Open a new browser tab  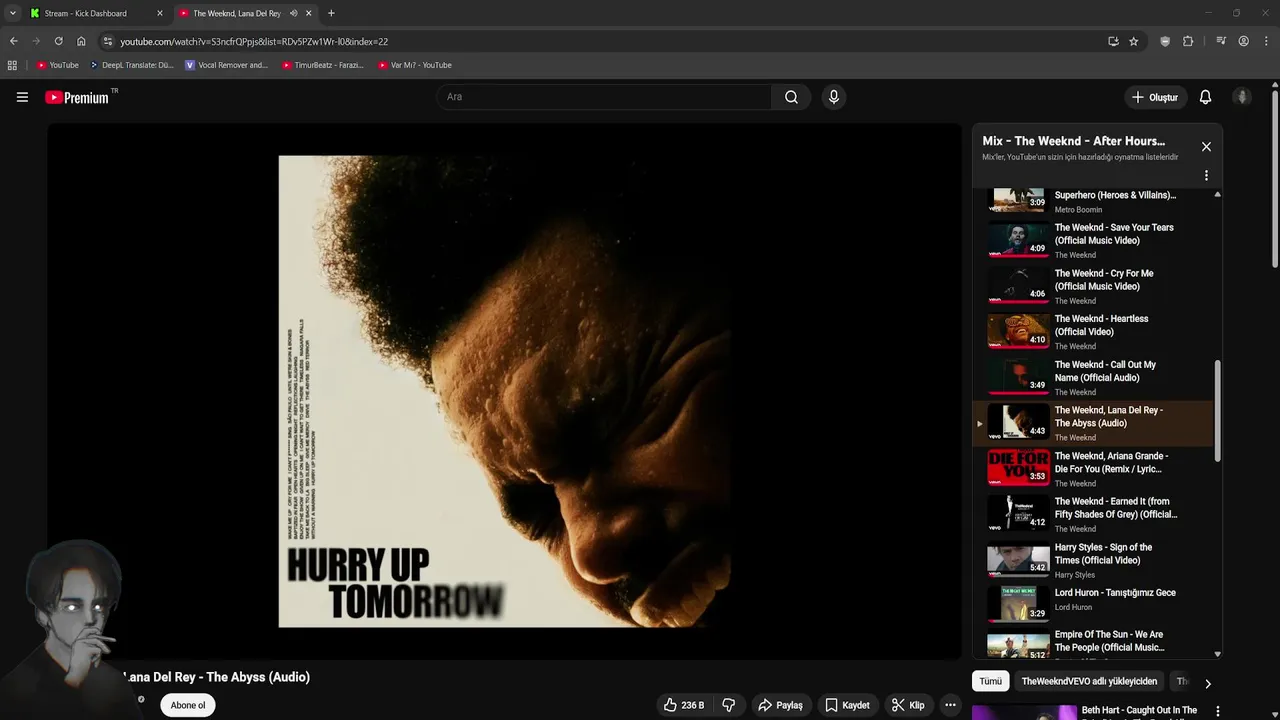pyautogui.click(x=331, y=13)
